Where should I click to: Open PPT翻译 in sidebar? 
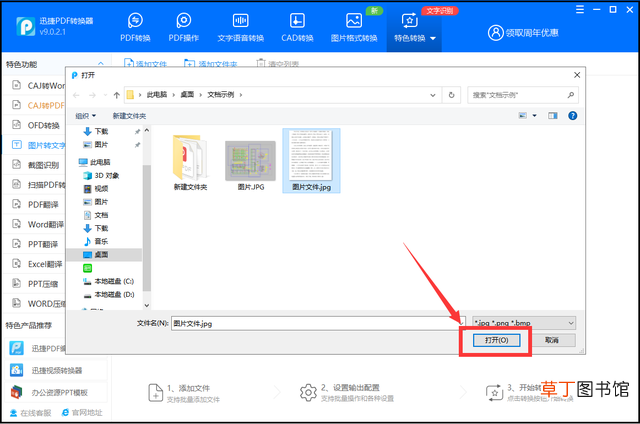click(36, 244)
